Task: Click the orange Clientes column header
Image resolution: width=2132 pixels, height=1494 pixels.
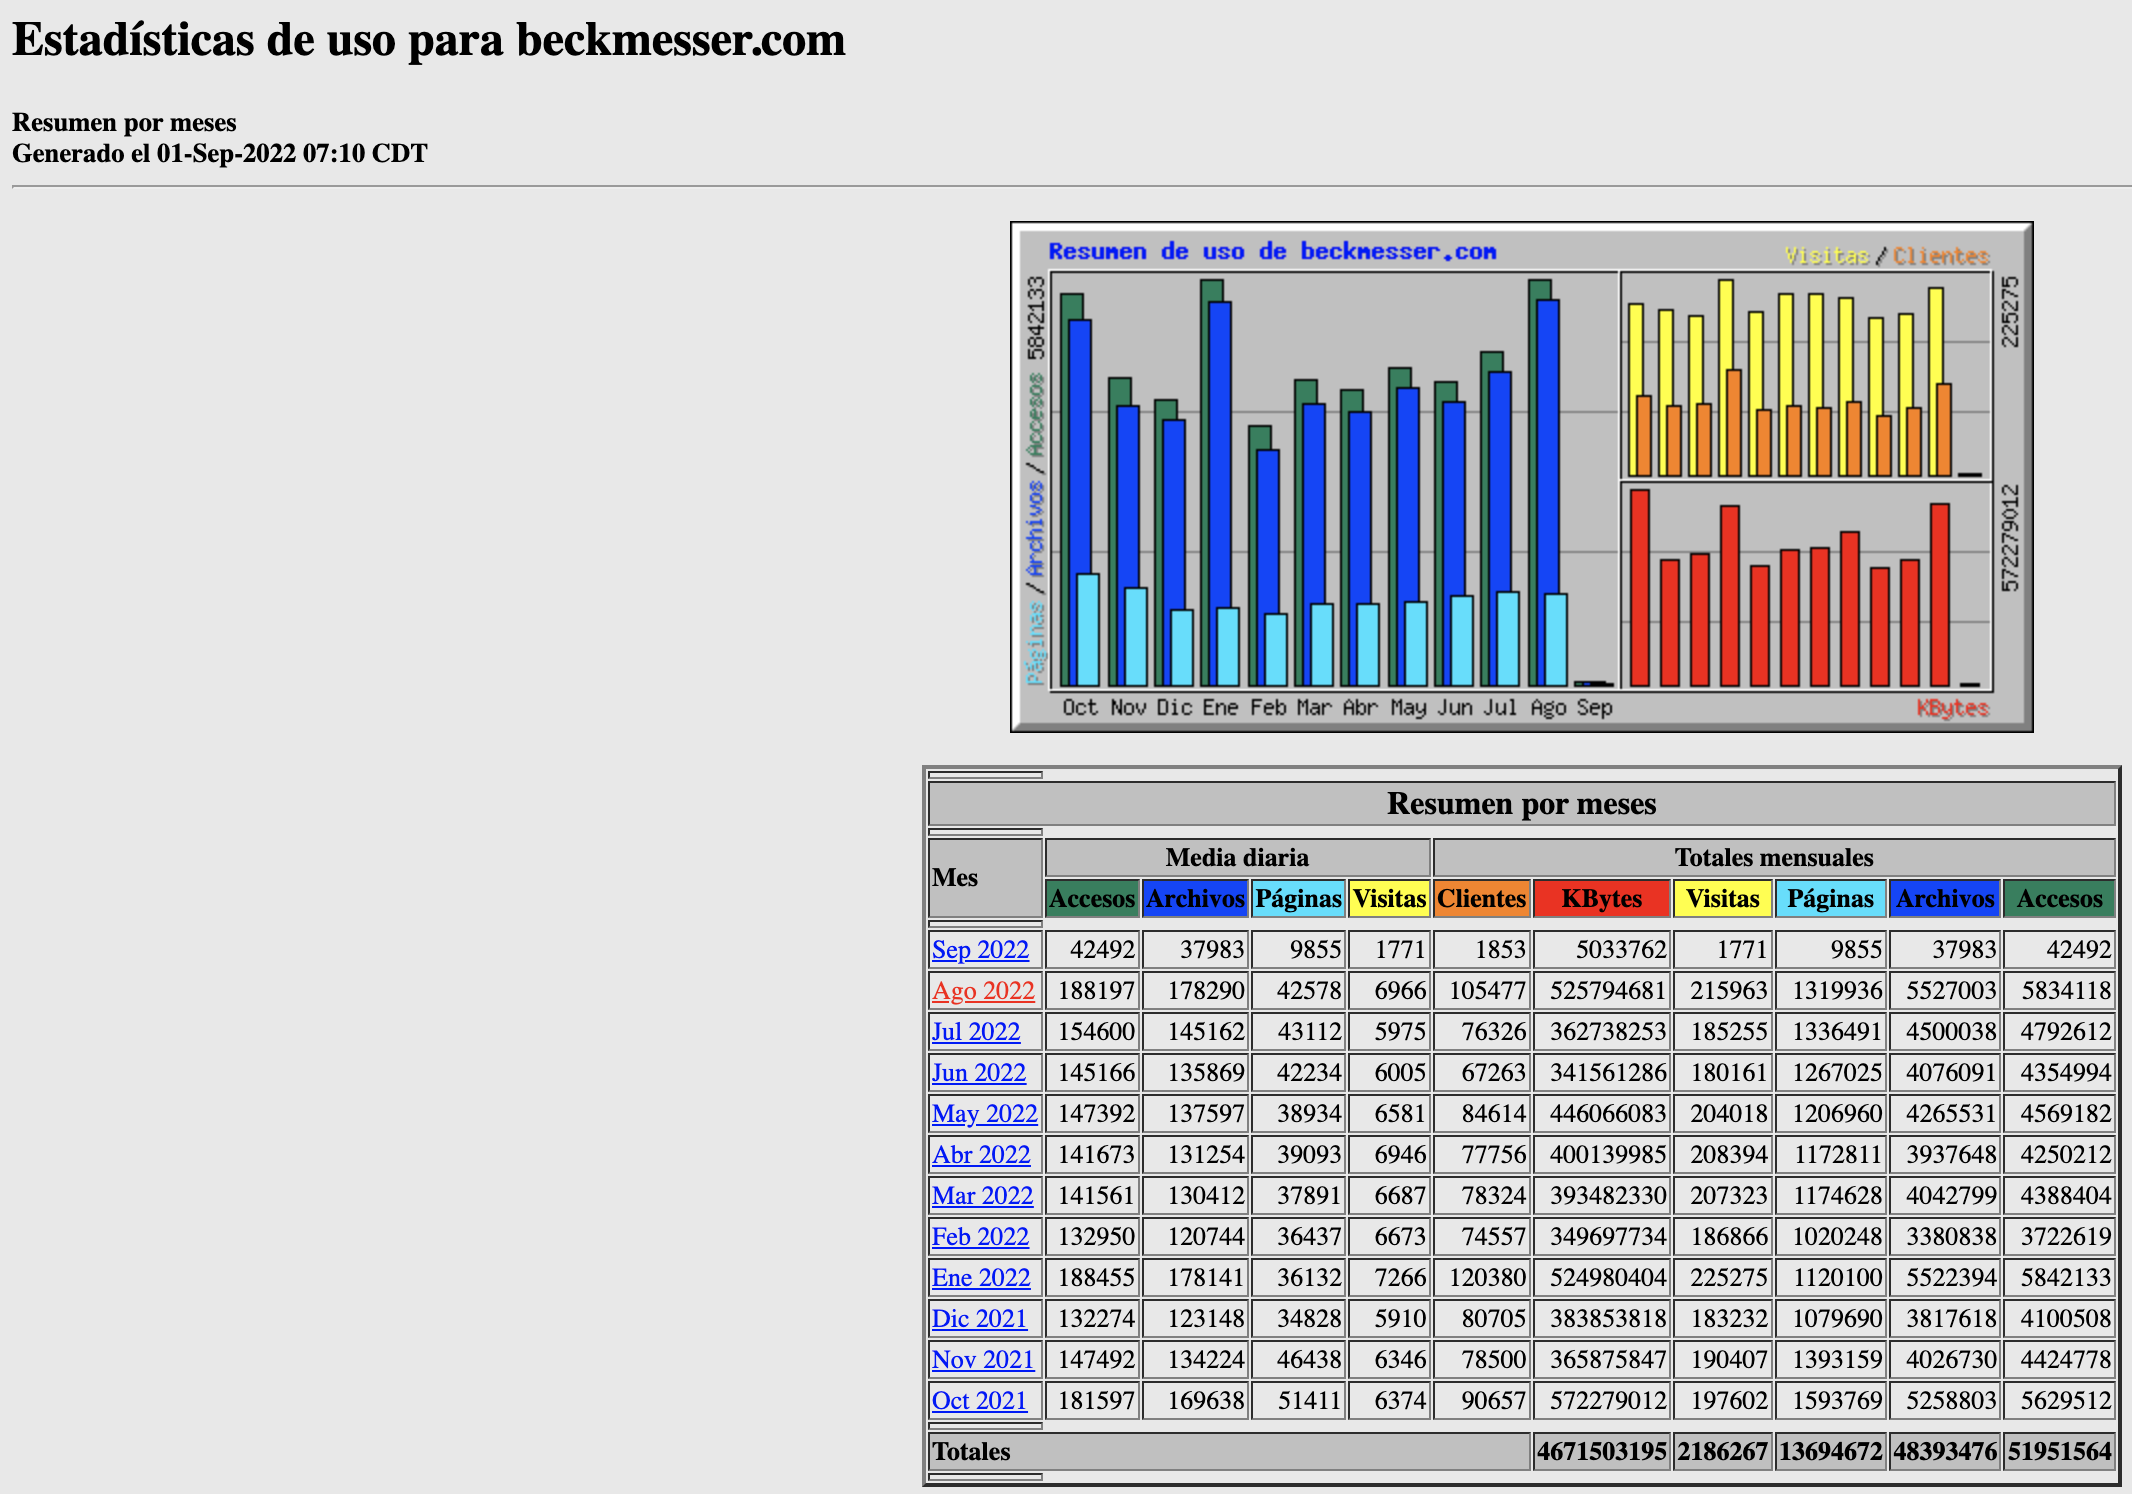Action: 1481,899
